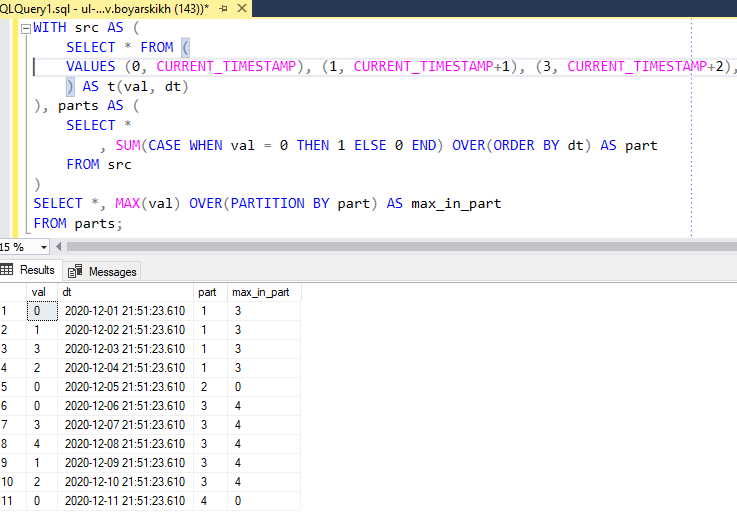Click the Messages tab icon

click(x=75, y=271)
